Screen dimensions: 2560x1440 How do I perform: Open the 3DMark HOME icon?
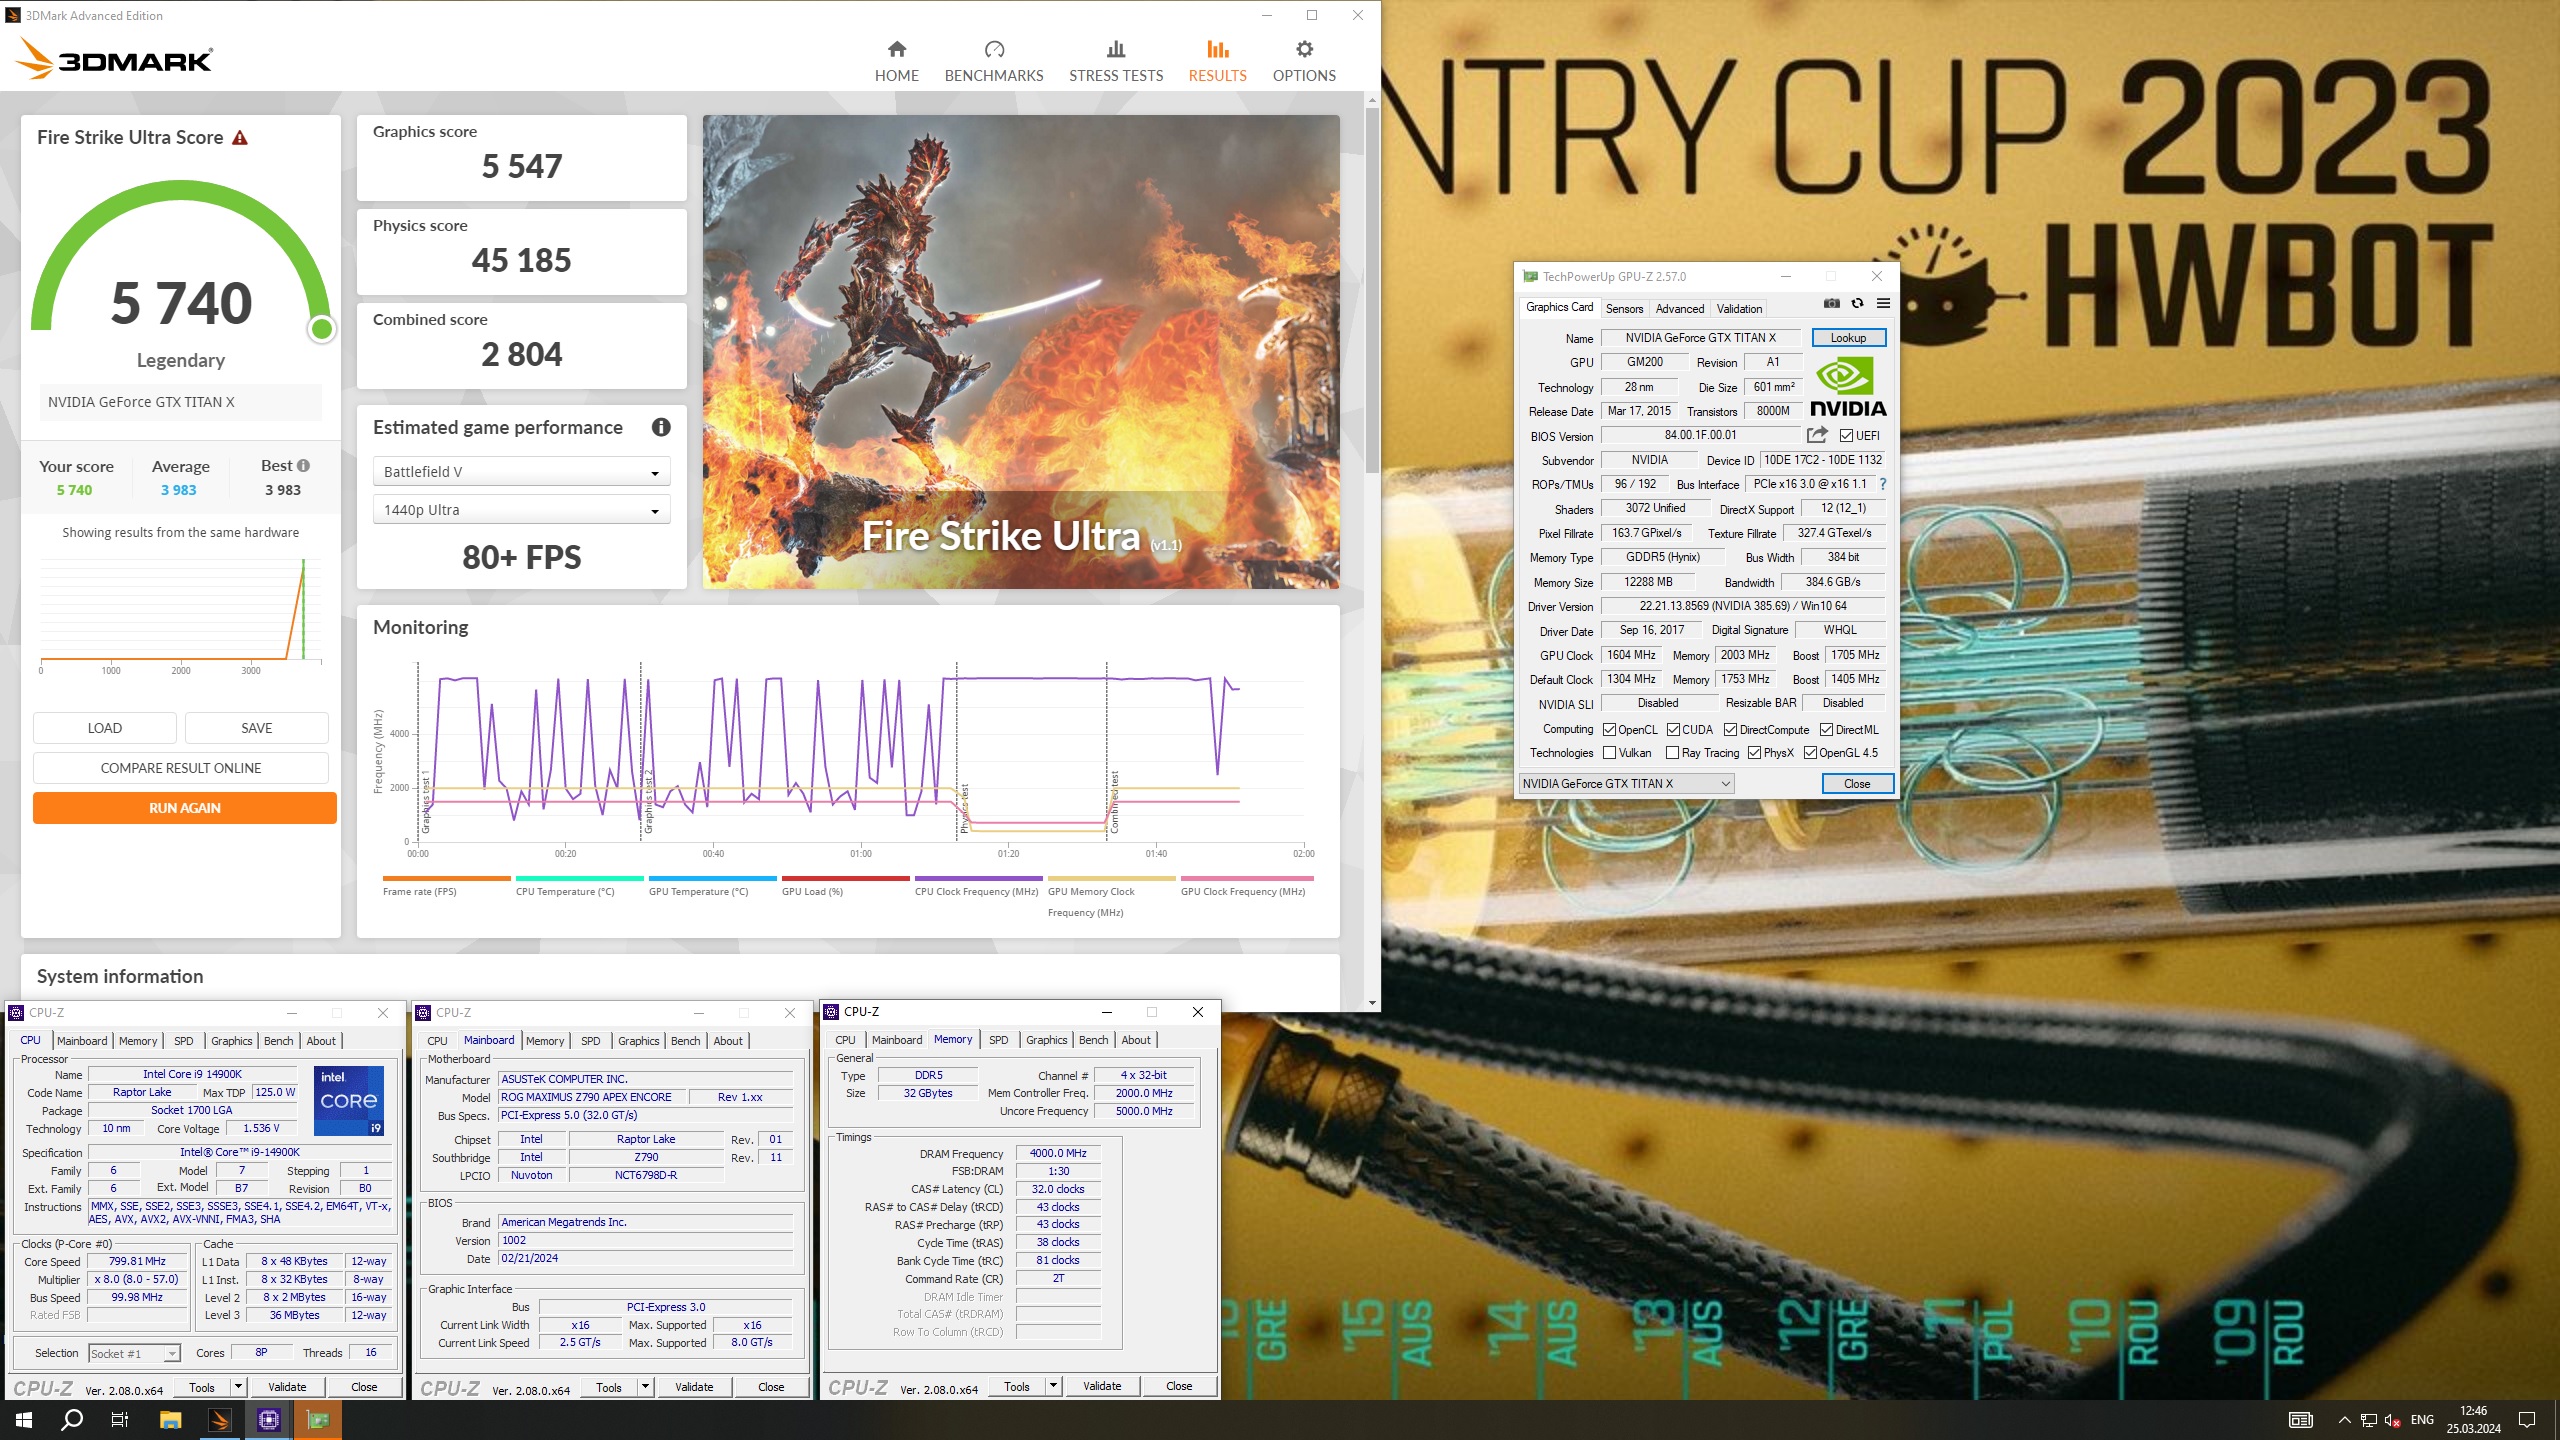896,49
